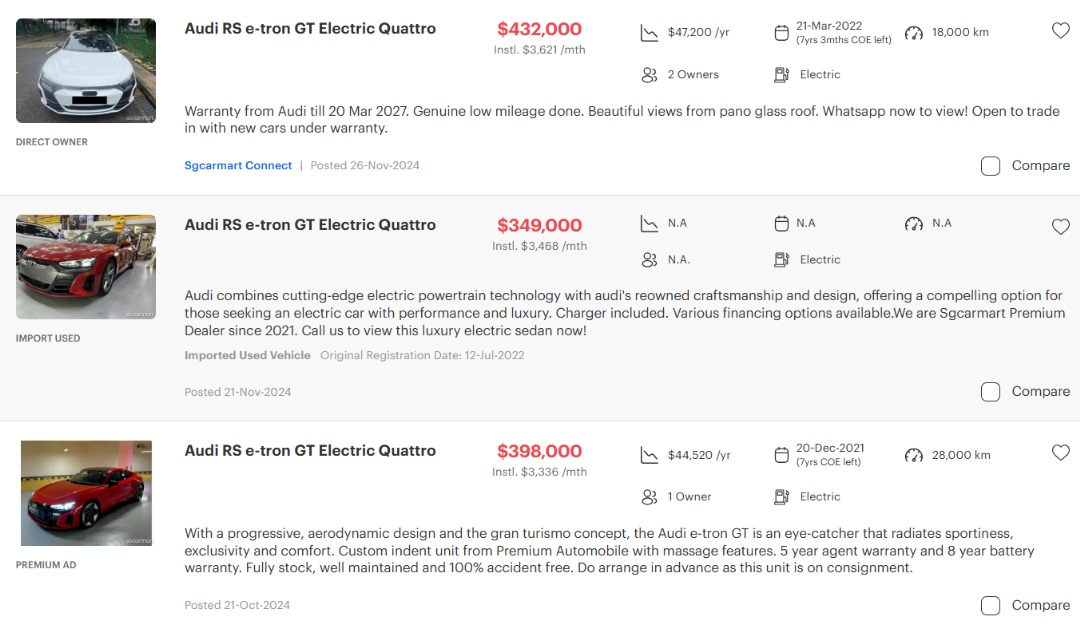This screenshot has width=1080, height=624.
Task: Click heart icon on $349,000 listing
Action: pyautogui.click(x=1061, y=227)
